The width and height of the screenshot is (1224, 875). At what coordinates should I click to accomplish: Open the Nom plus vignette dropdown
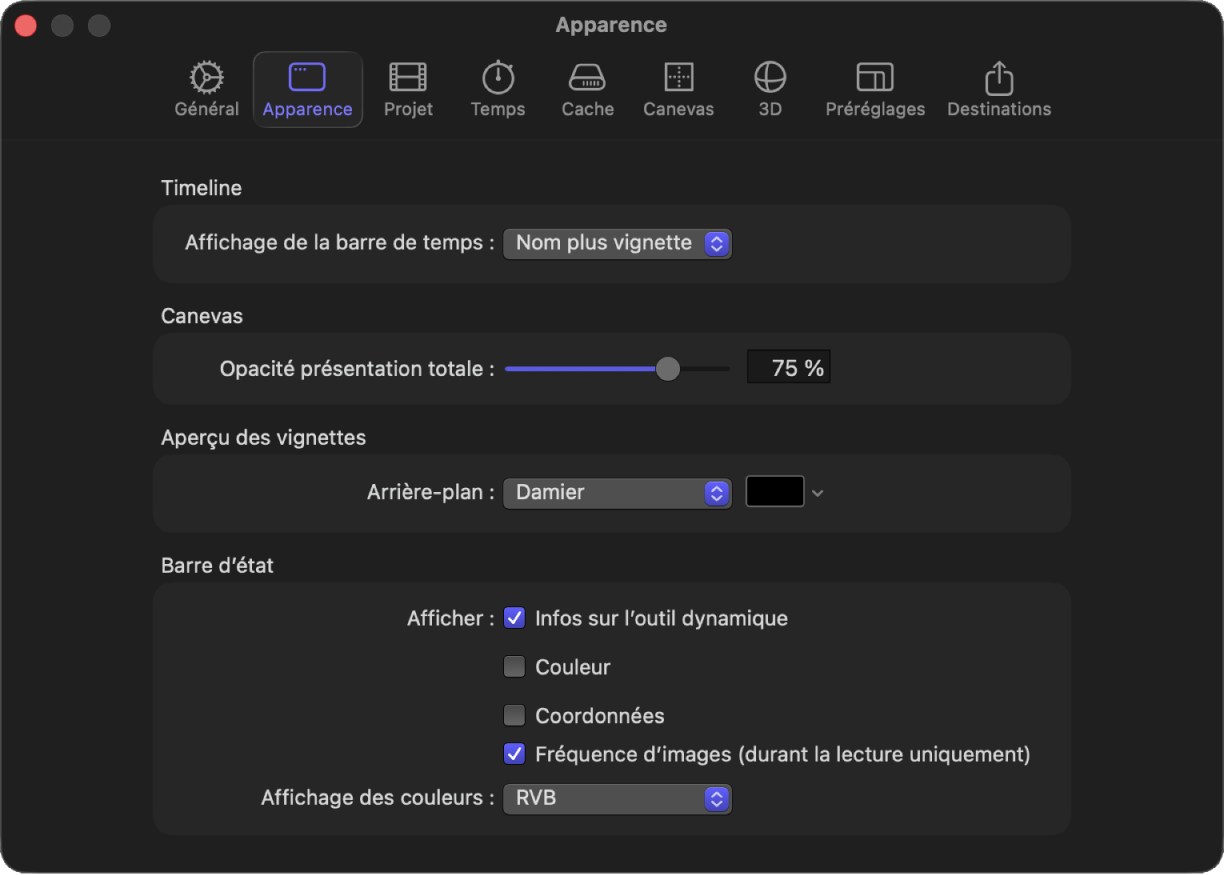pos(617,243)
